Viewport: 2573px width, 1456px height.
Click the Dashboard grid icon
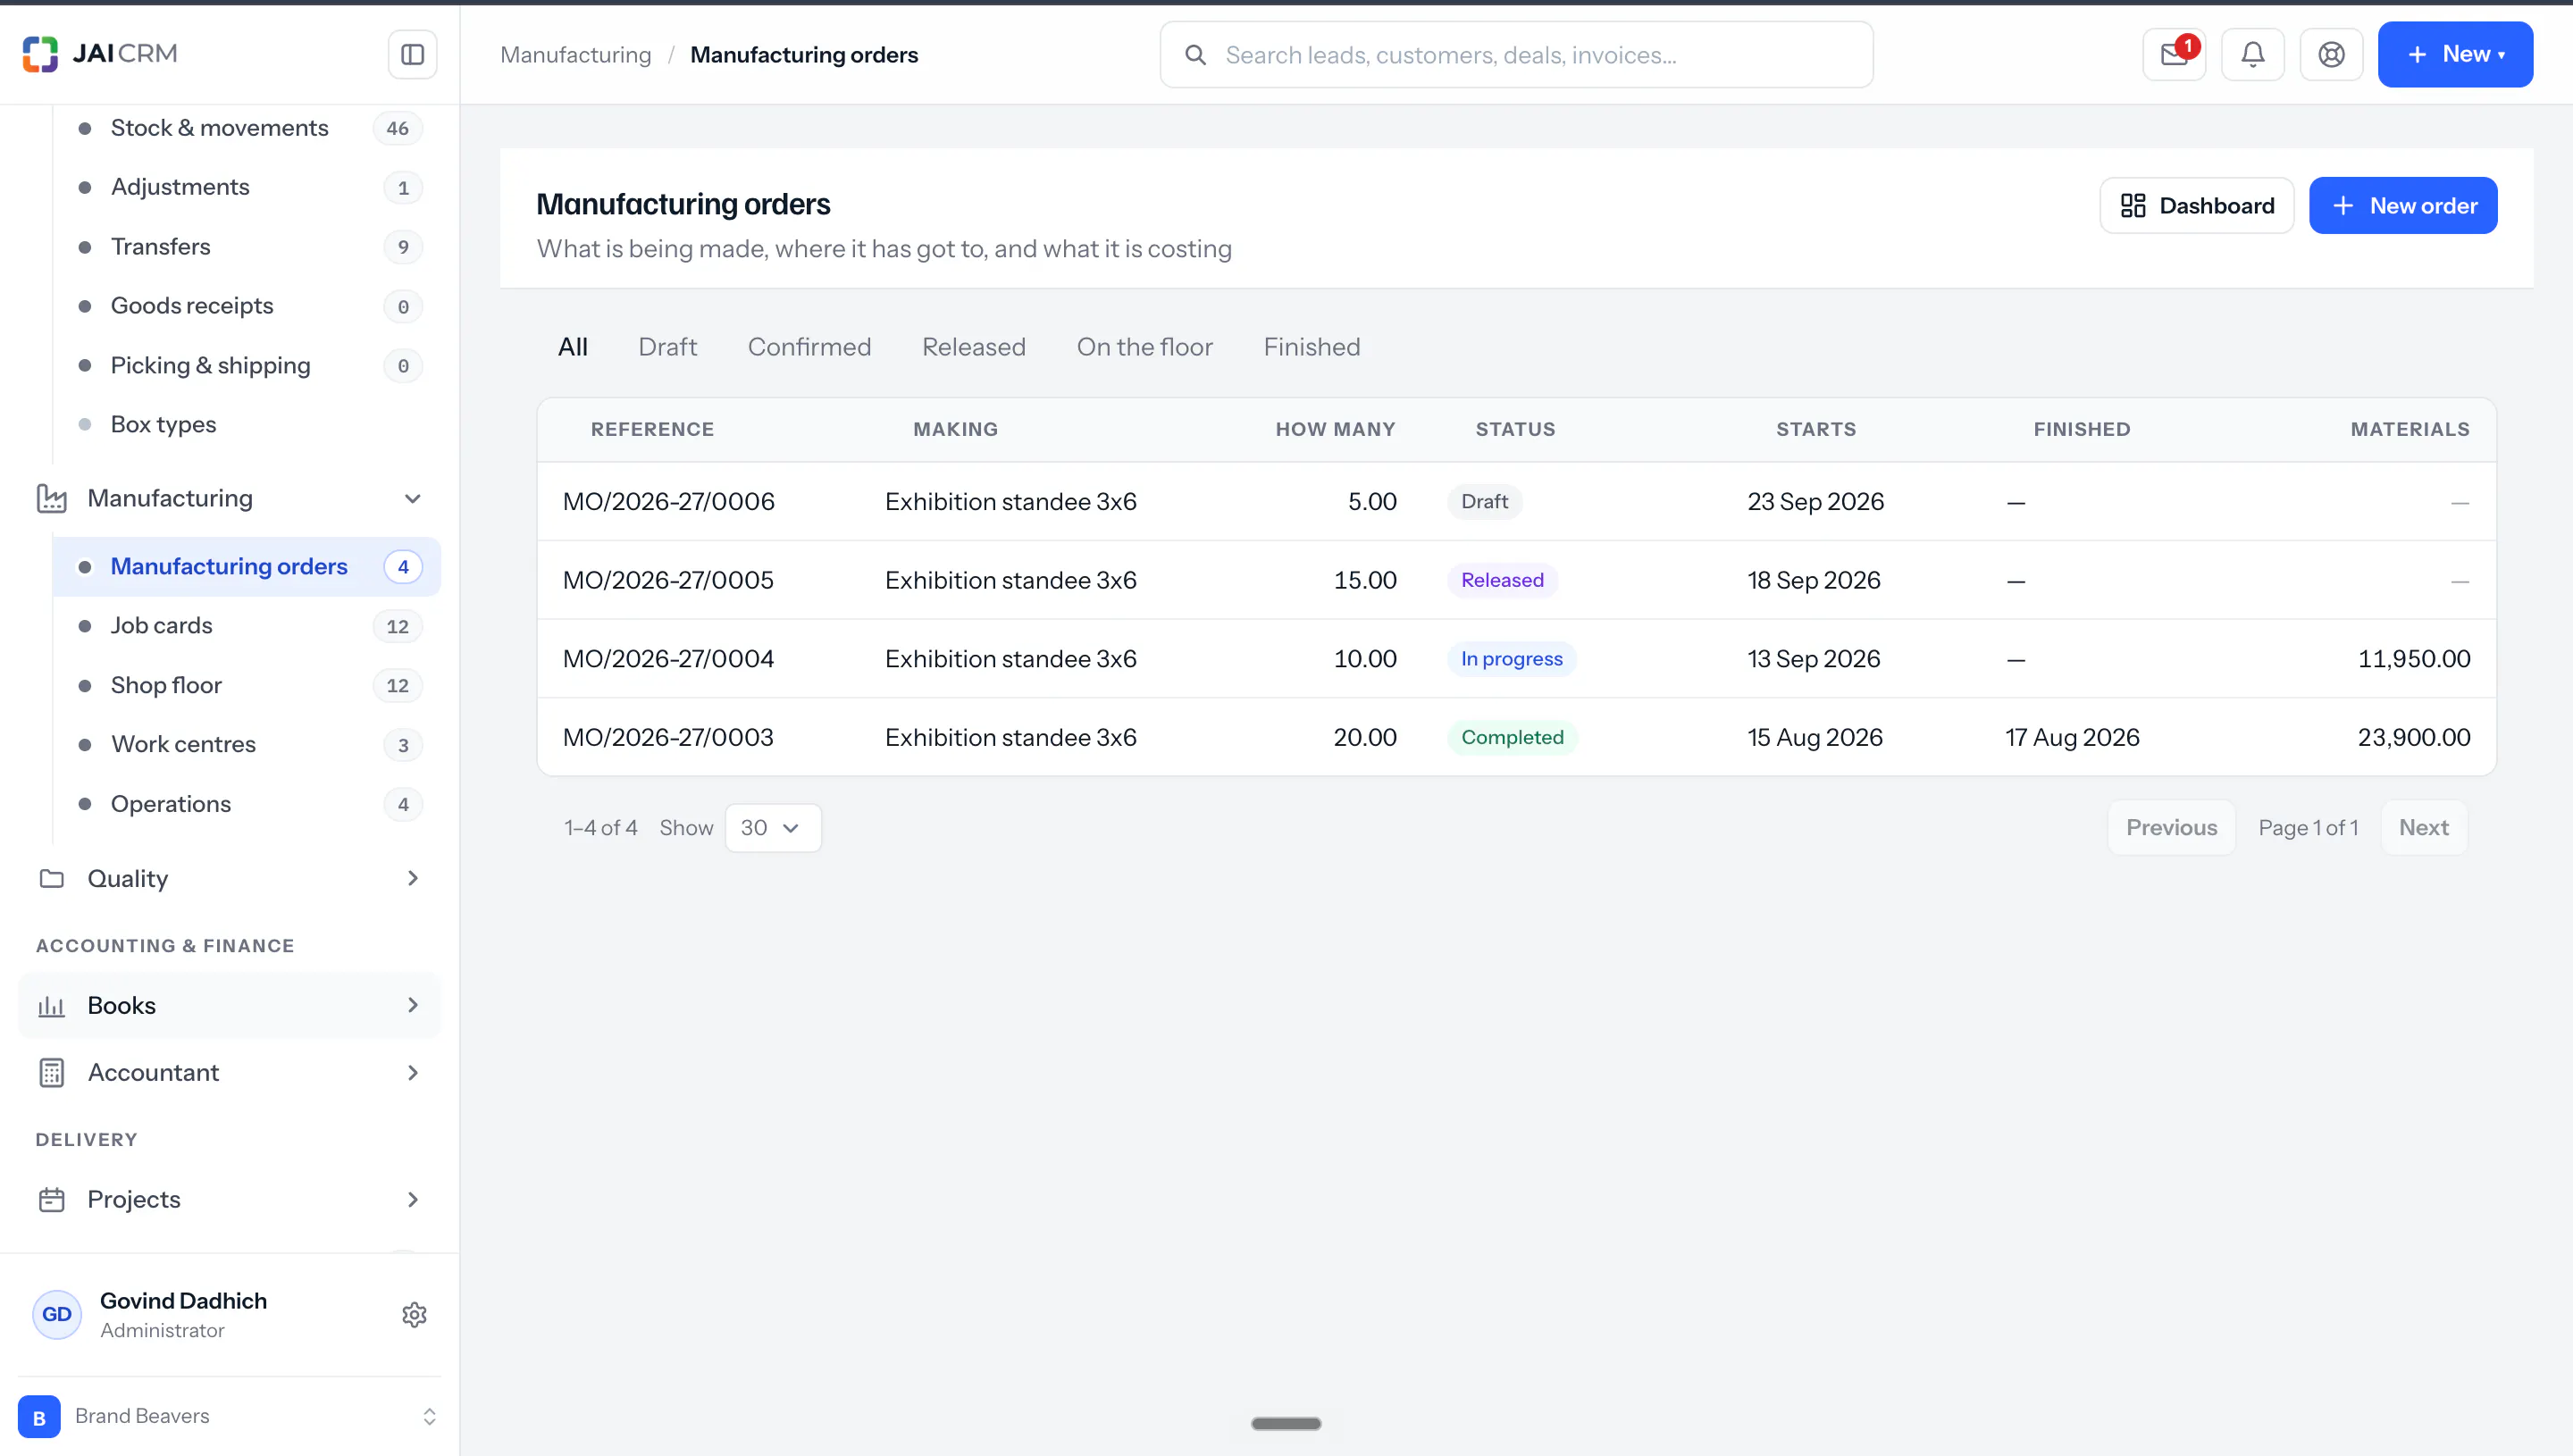pyautogui.click(x=2132, y=205)
